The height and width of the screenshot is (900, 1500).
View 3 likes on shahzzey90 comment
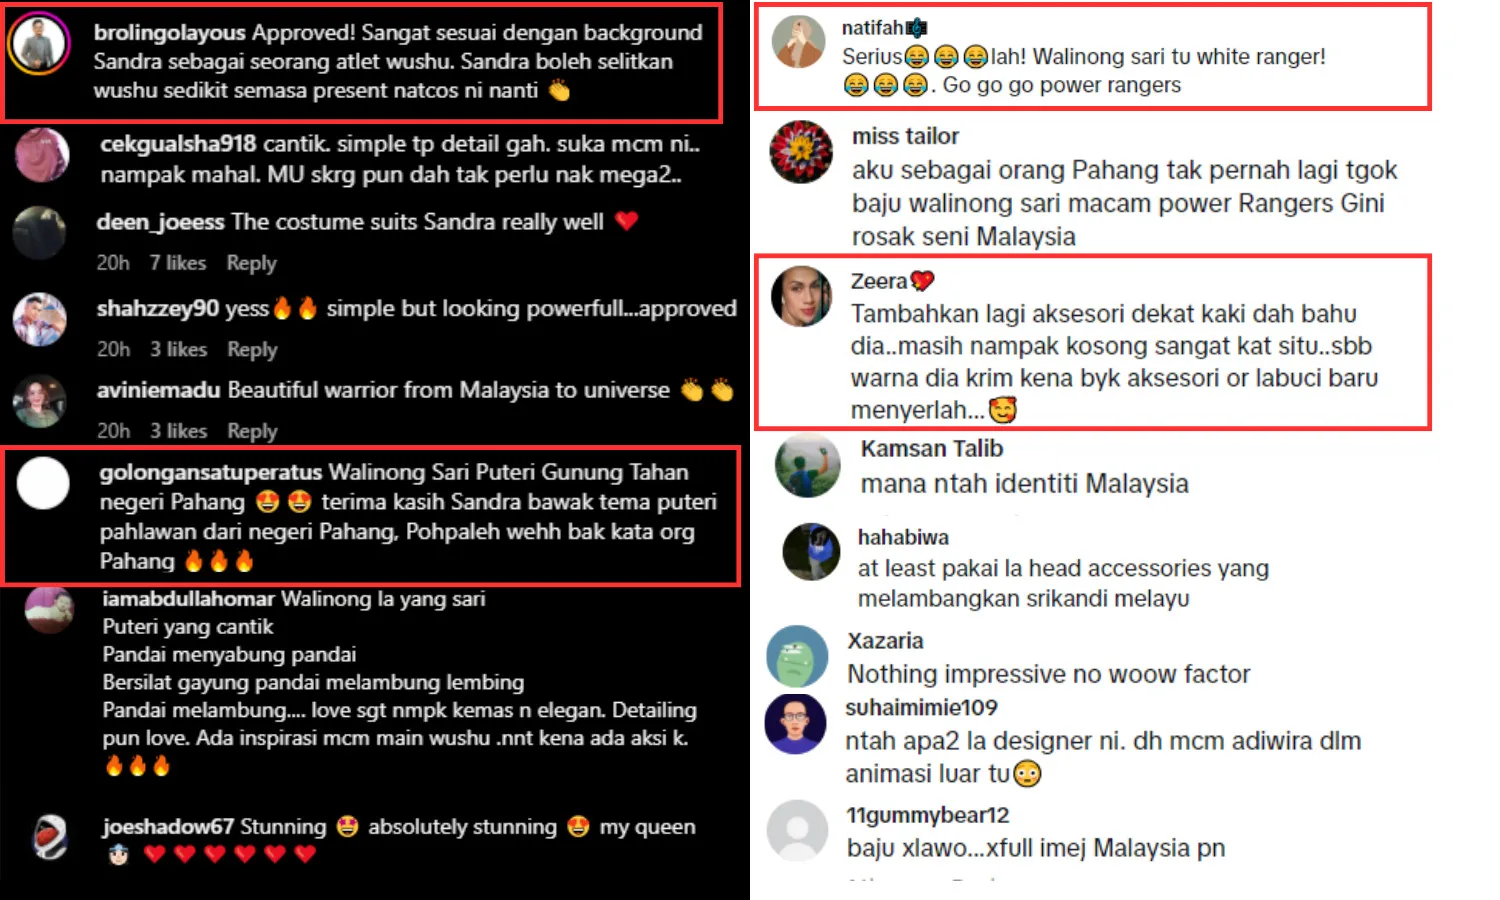178,350
